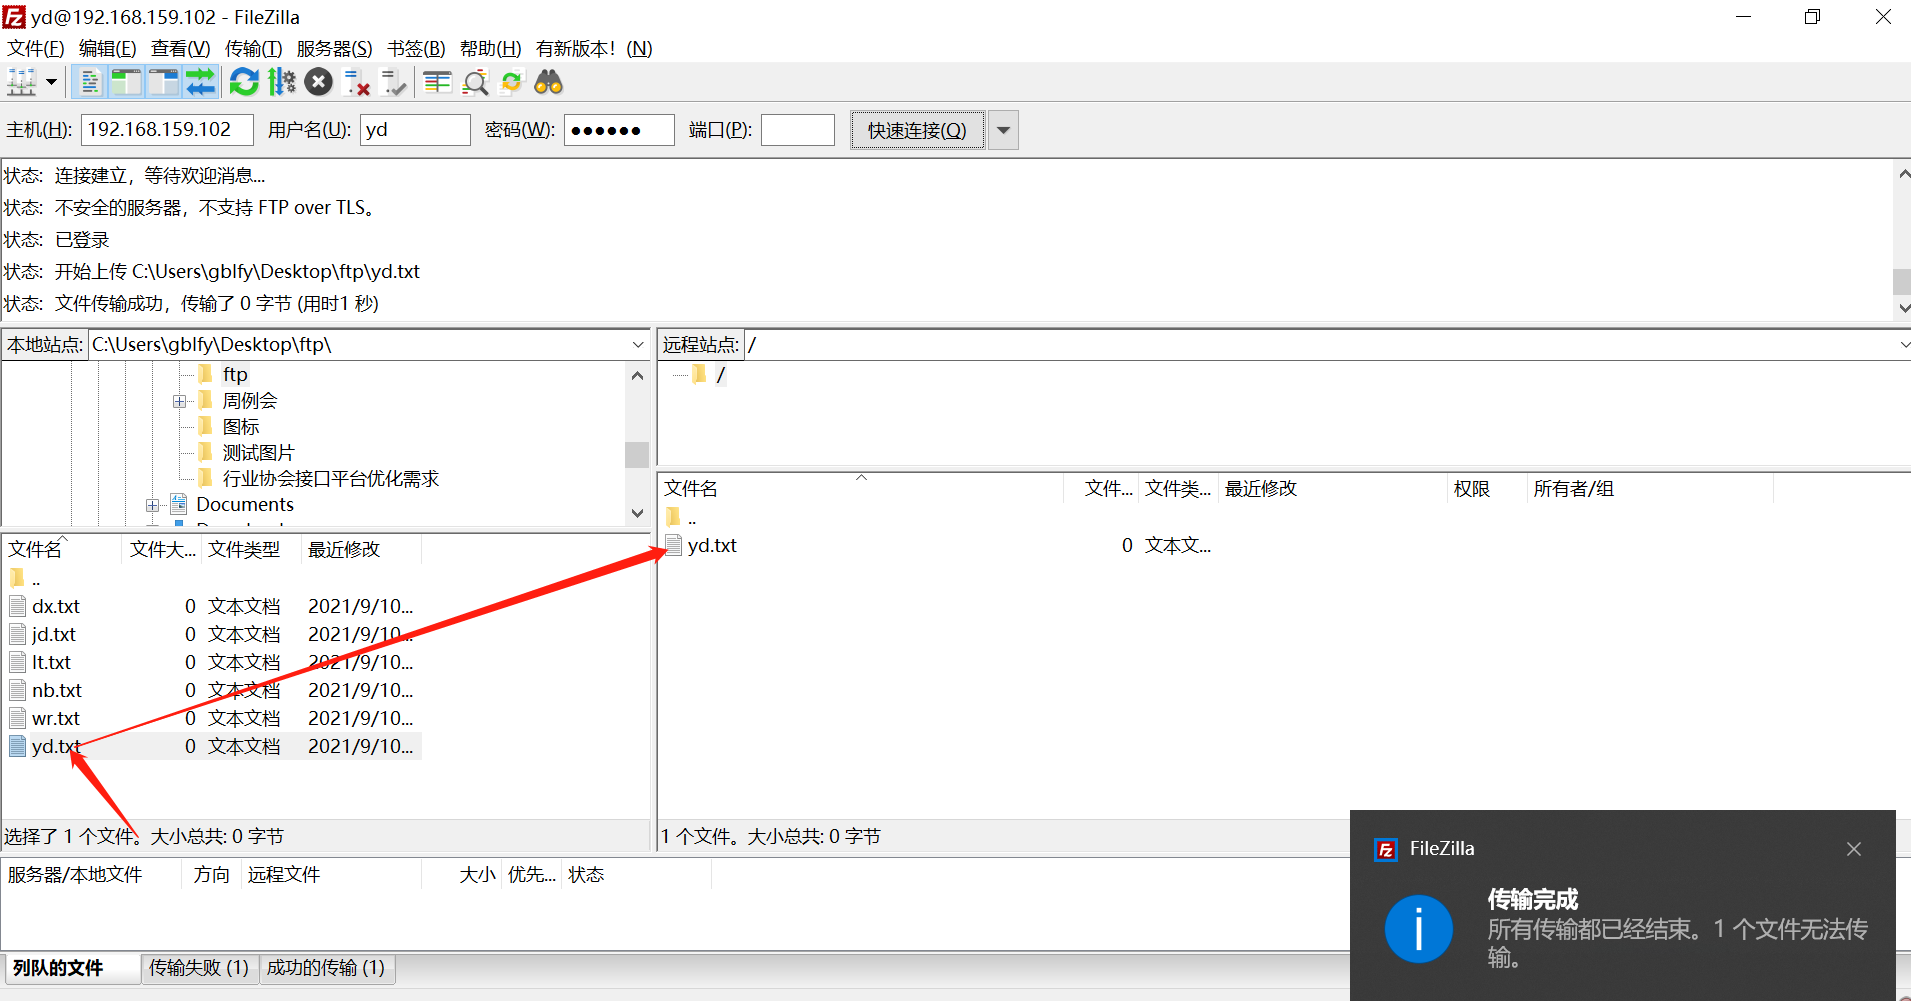1911x1001 pixels.
Task: Select yd.txt in local file list
Action: (x=211, y=746)
